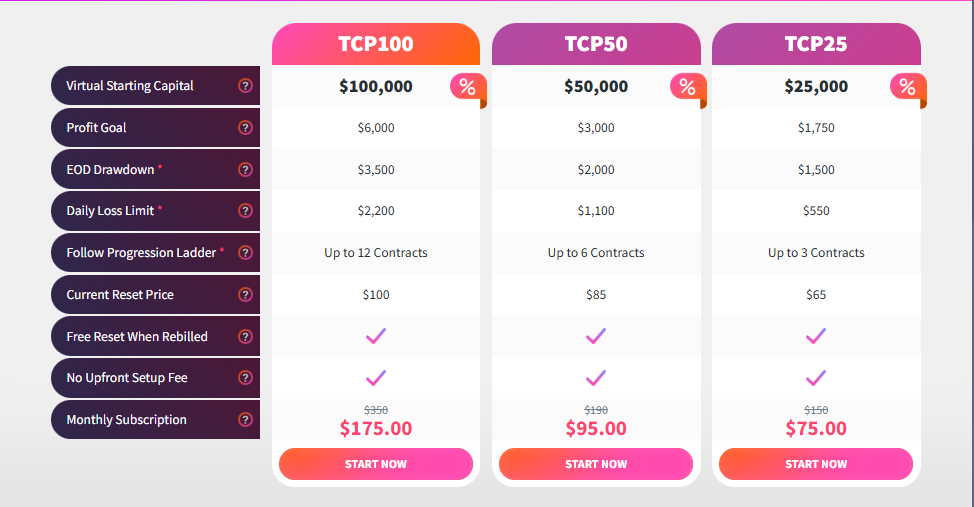The width and height of the screenshot is (974, 507).
Task: Select the TCP25 plan header
Action: click(816, 44)
